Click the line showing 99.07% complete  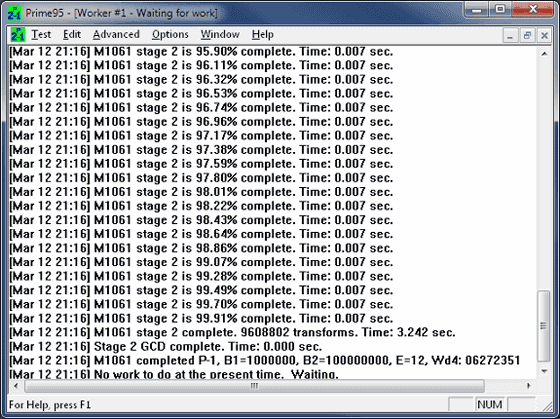[x=201, y=263]
